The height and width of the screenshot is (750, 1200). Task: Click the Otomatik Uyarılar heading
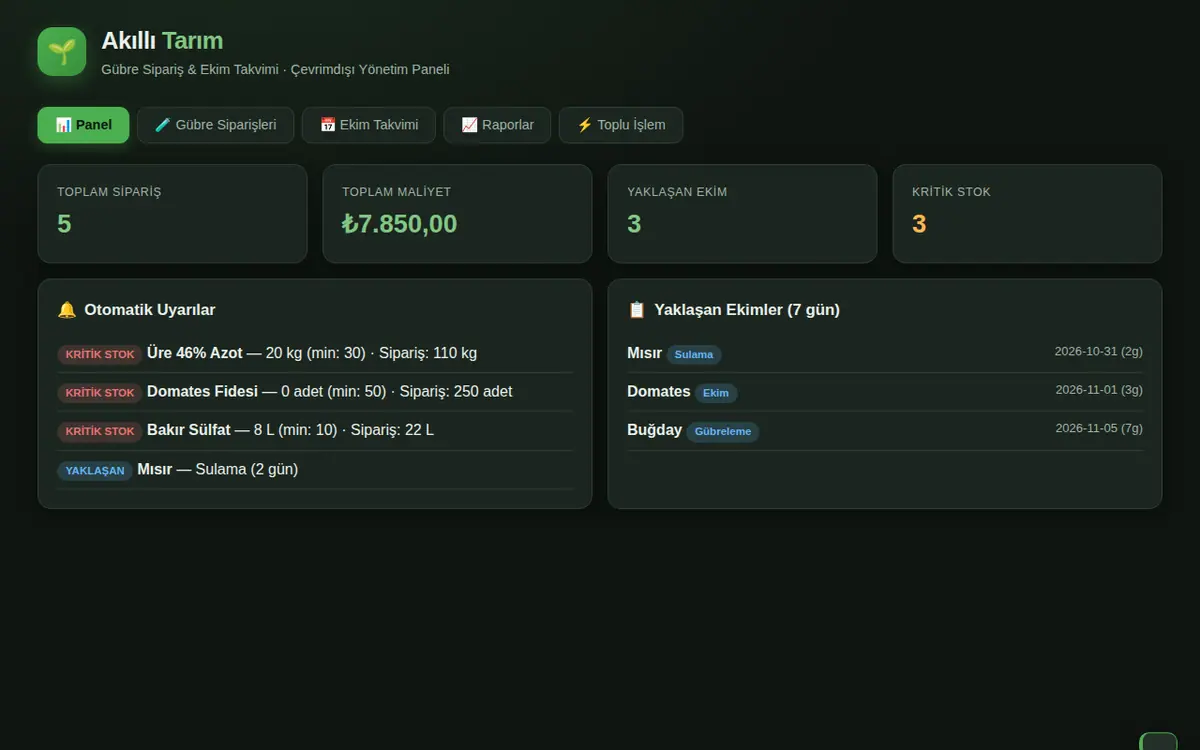pyautogui.click(x=150, y=310)
